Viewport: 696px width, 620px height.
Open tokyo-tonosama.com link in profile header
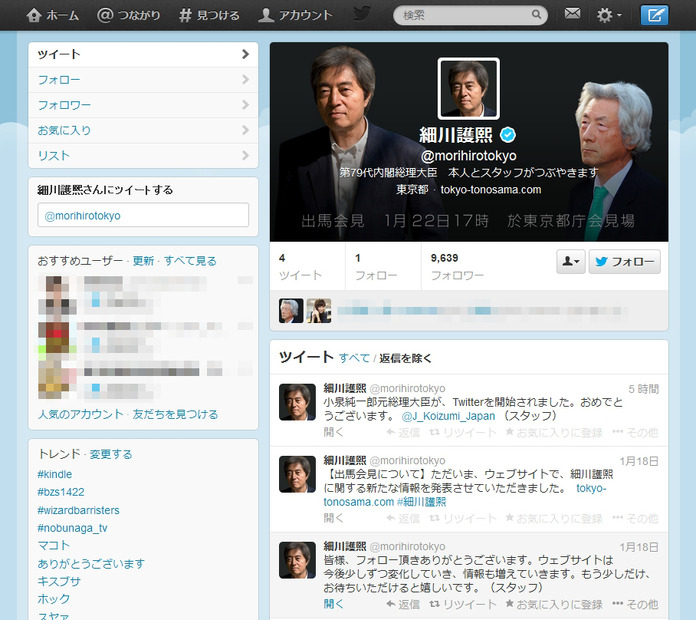(491, 190)
